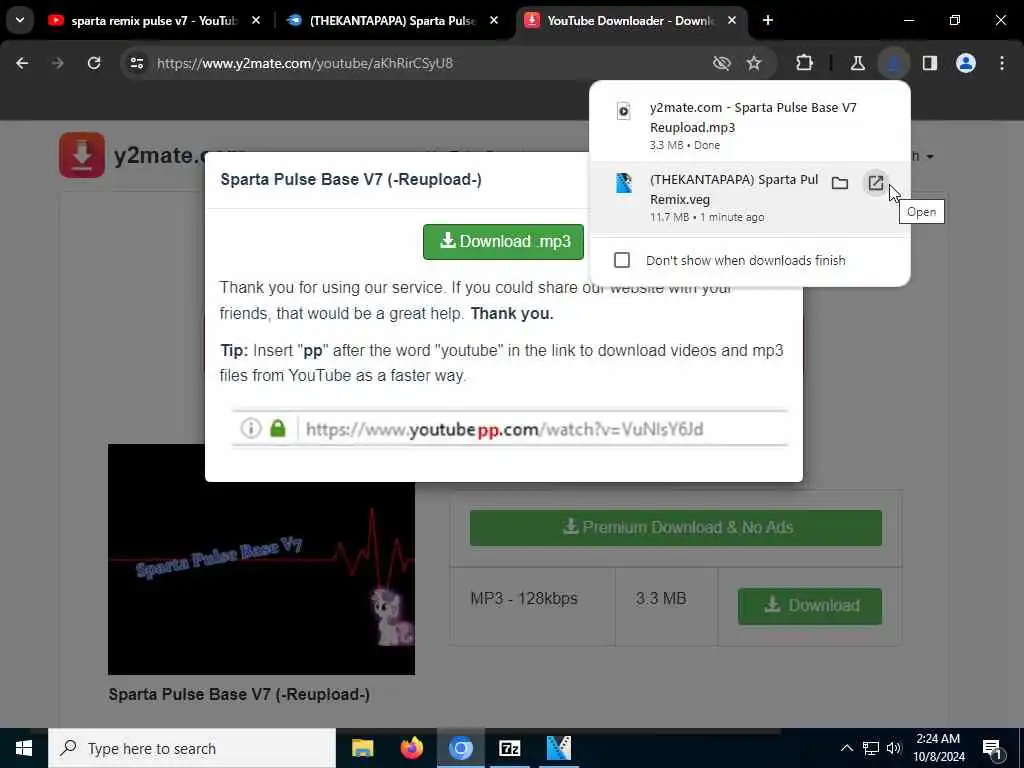Open a new tab with the plus button
The image size is (1024, 768).
(x=768, y=21)
